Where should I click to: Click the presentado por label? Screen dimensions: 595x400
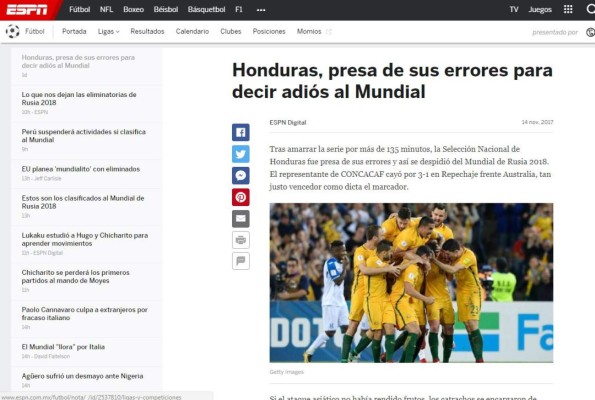(555, 33)
